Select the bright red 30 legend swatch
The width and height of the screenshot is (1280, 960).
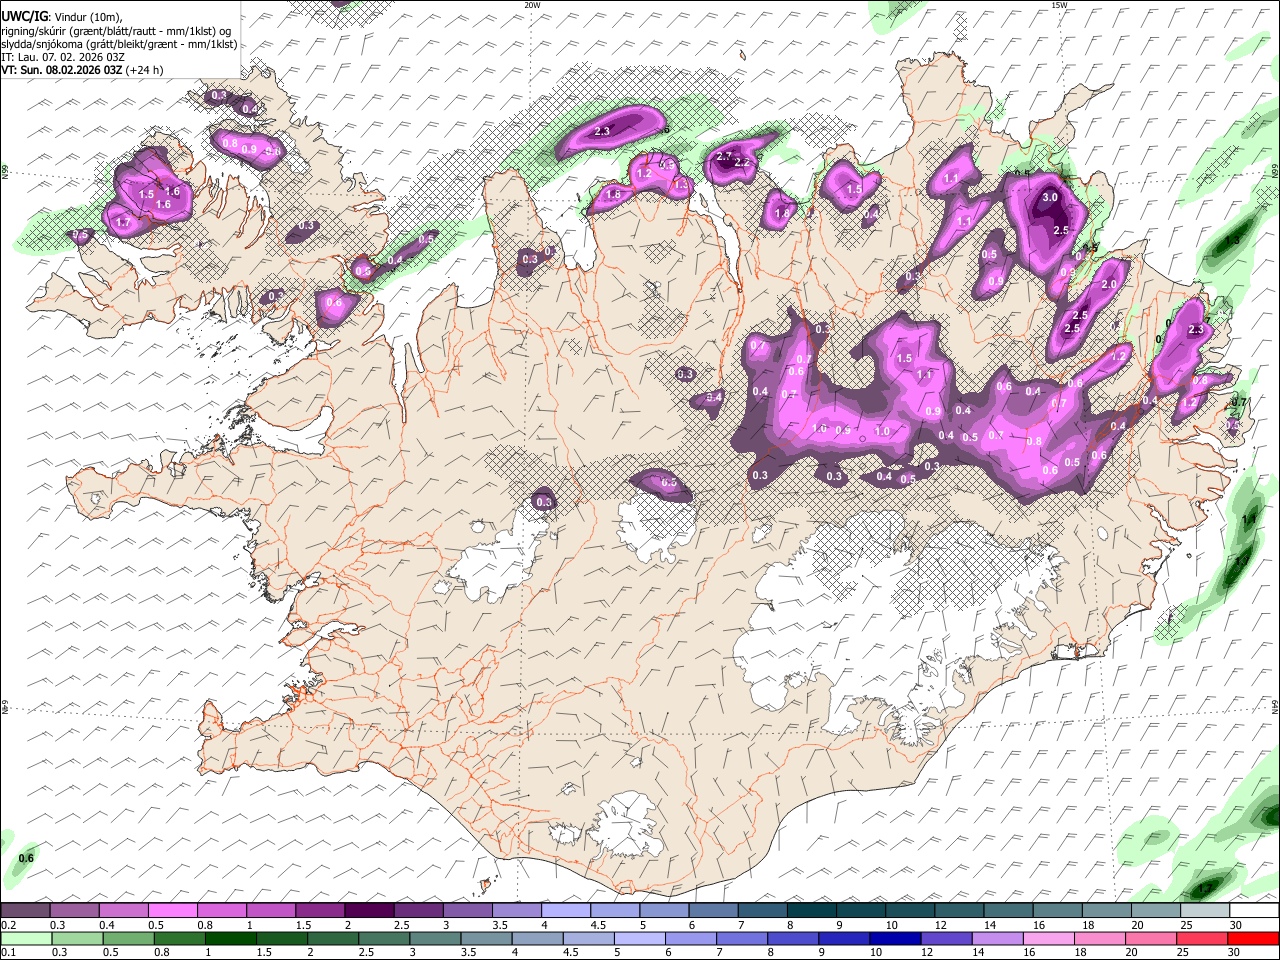point(1253,938)
